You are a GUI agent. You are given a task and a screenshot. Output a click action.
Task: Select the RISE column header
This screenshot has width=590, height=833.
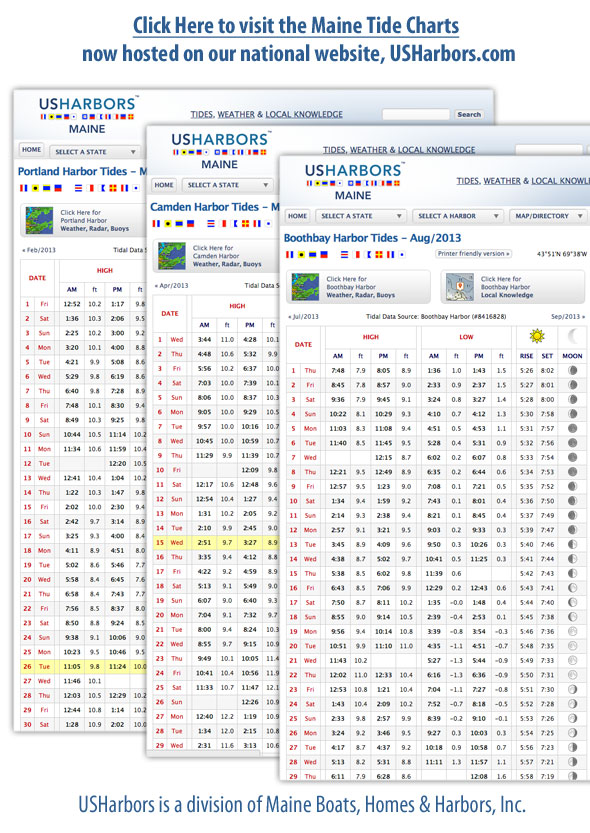[526, 356]
